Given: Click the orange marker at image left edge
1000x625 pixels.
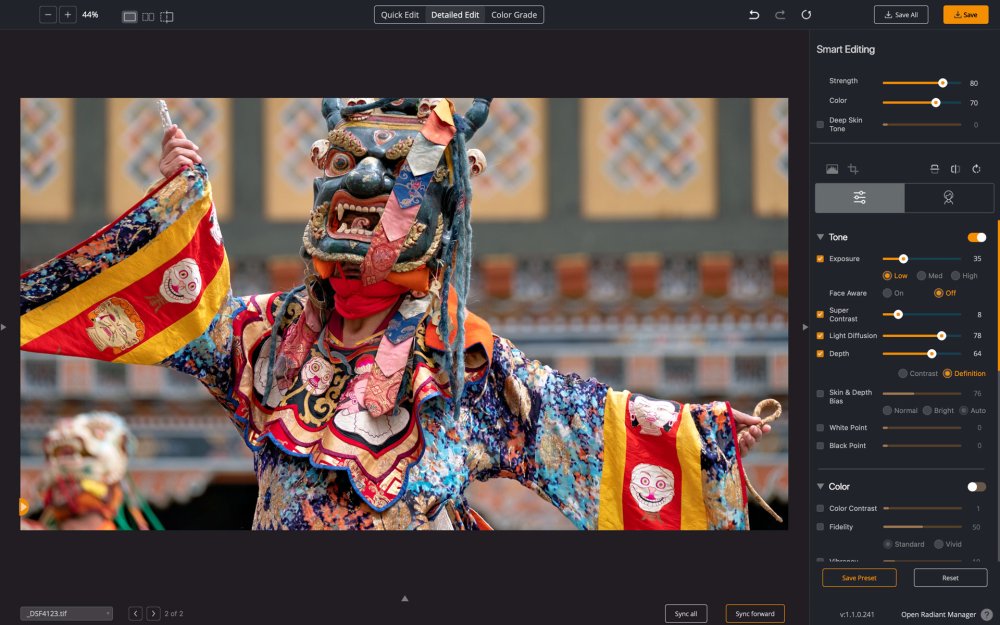Looking at the screenshot, I should click(x=24, y=507).
